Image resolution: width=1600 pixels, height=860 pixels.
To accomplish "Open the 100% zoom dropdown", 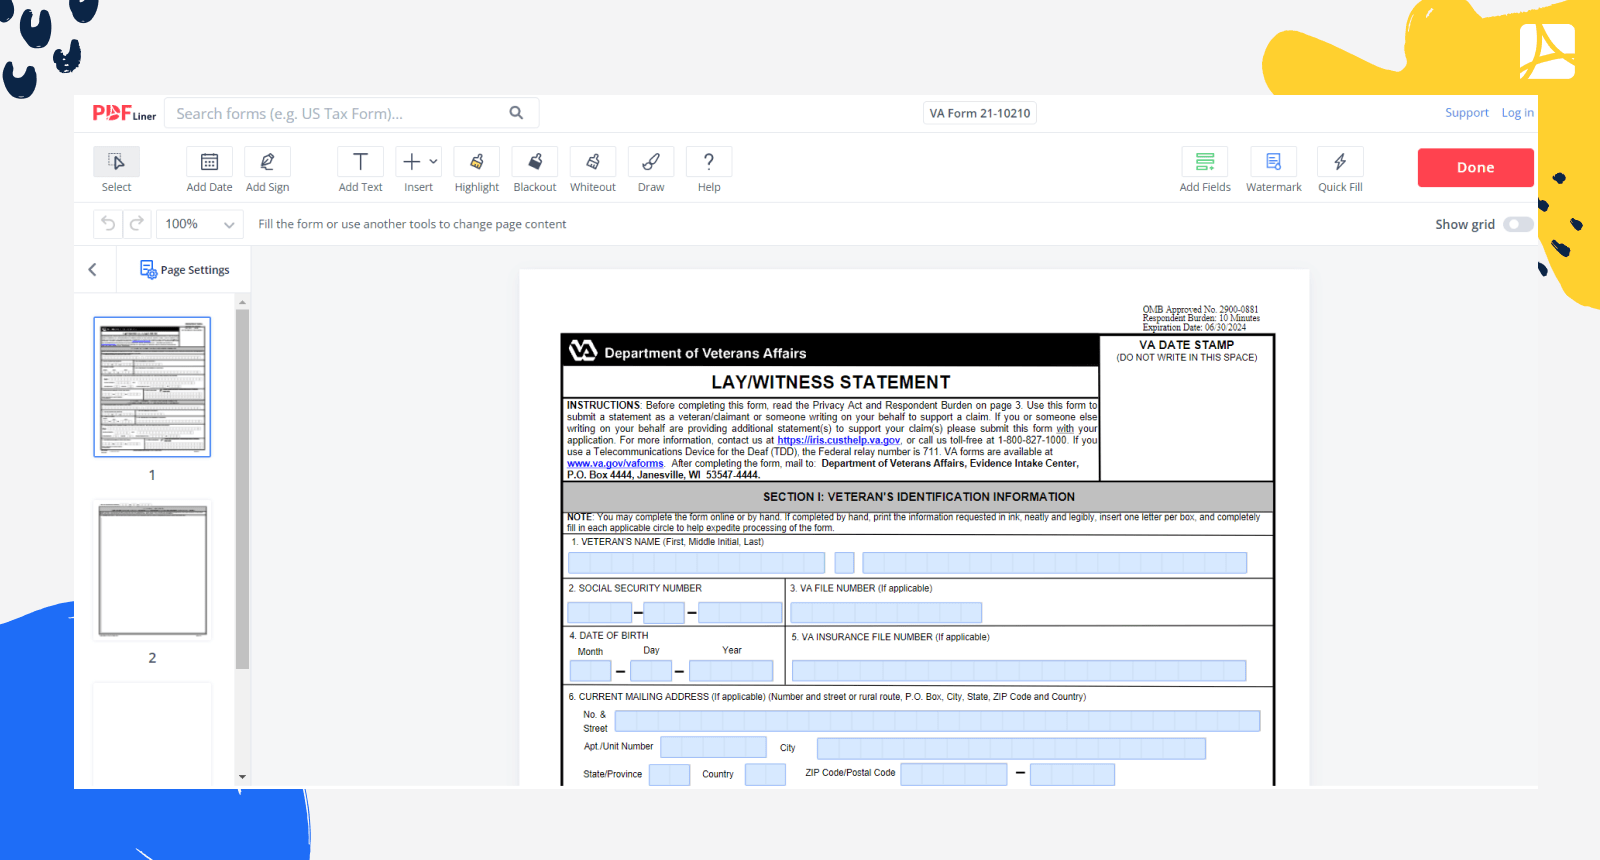I will tap(200, 224).
